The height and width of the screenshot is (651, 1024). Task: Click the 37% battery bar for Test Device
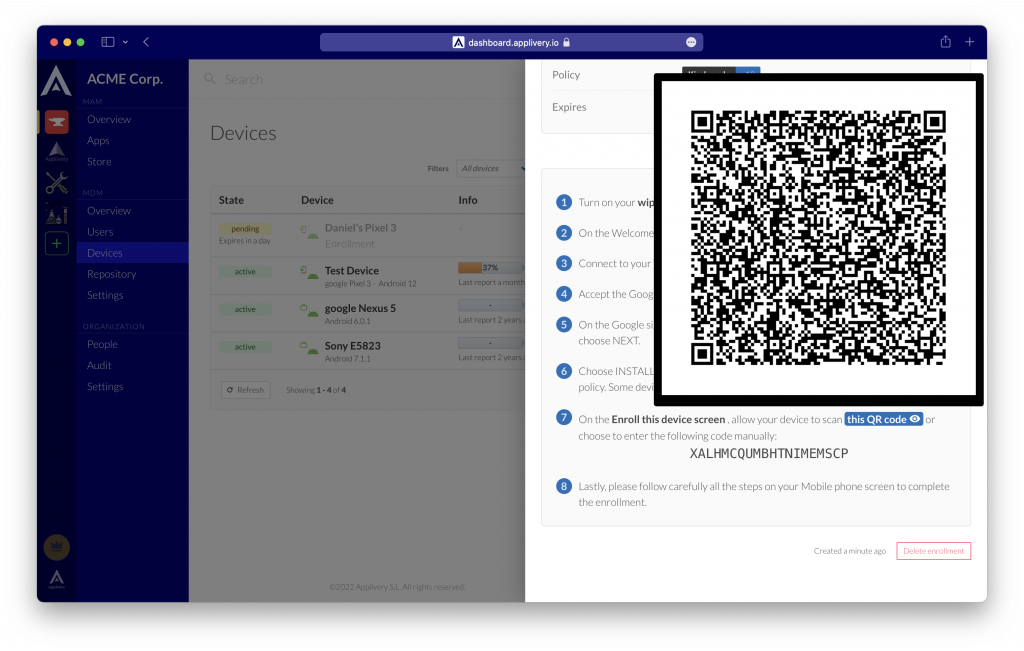pos(490,268)
